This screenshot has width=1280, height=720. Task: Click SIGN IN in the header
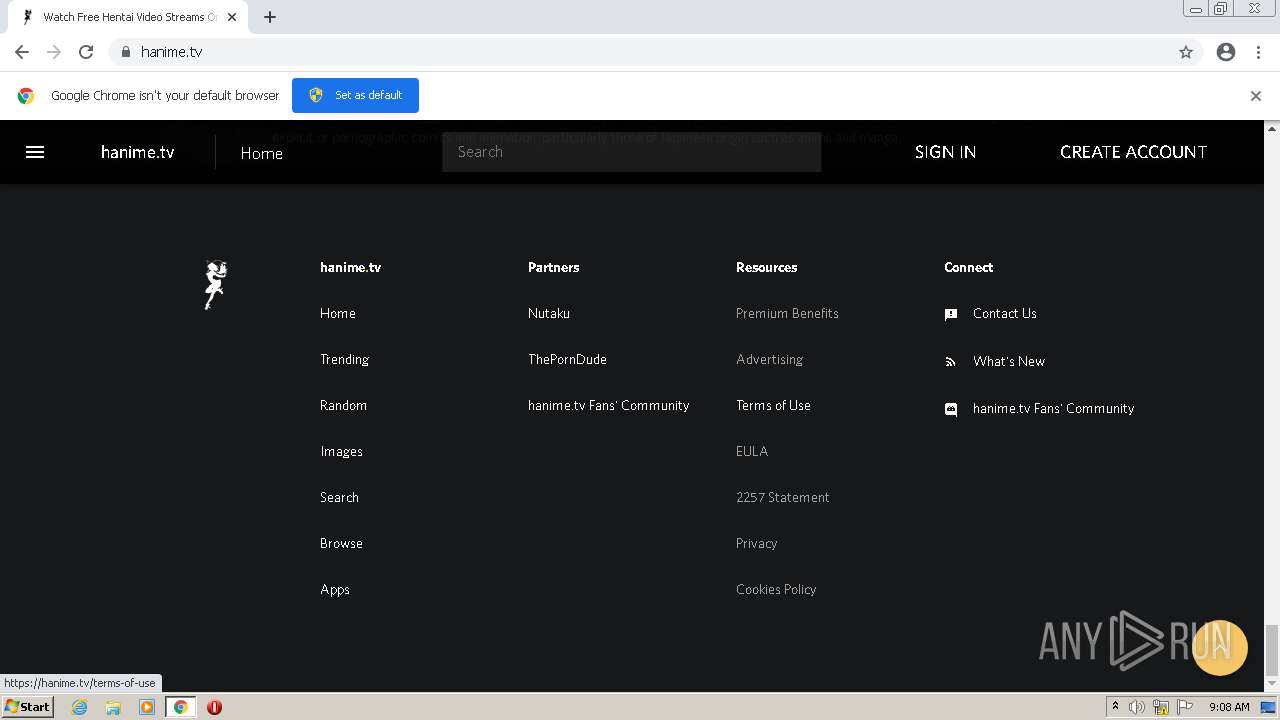pos(945,152)
